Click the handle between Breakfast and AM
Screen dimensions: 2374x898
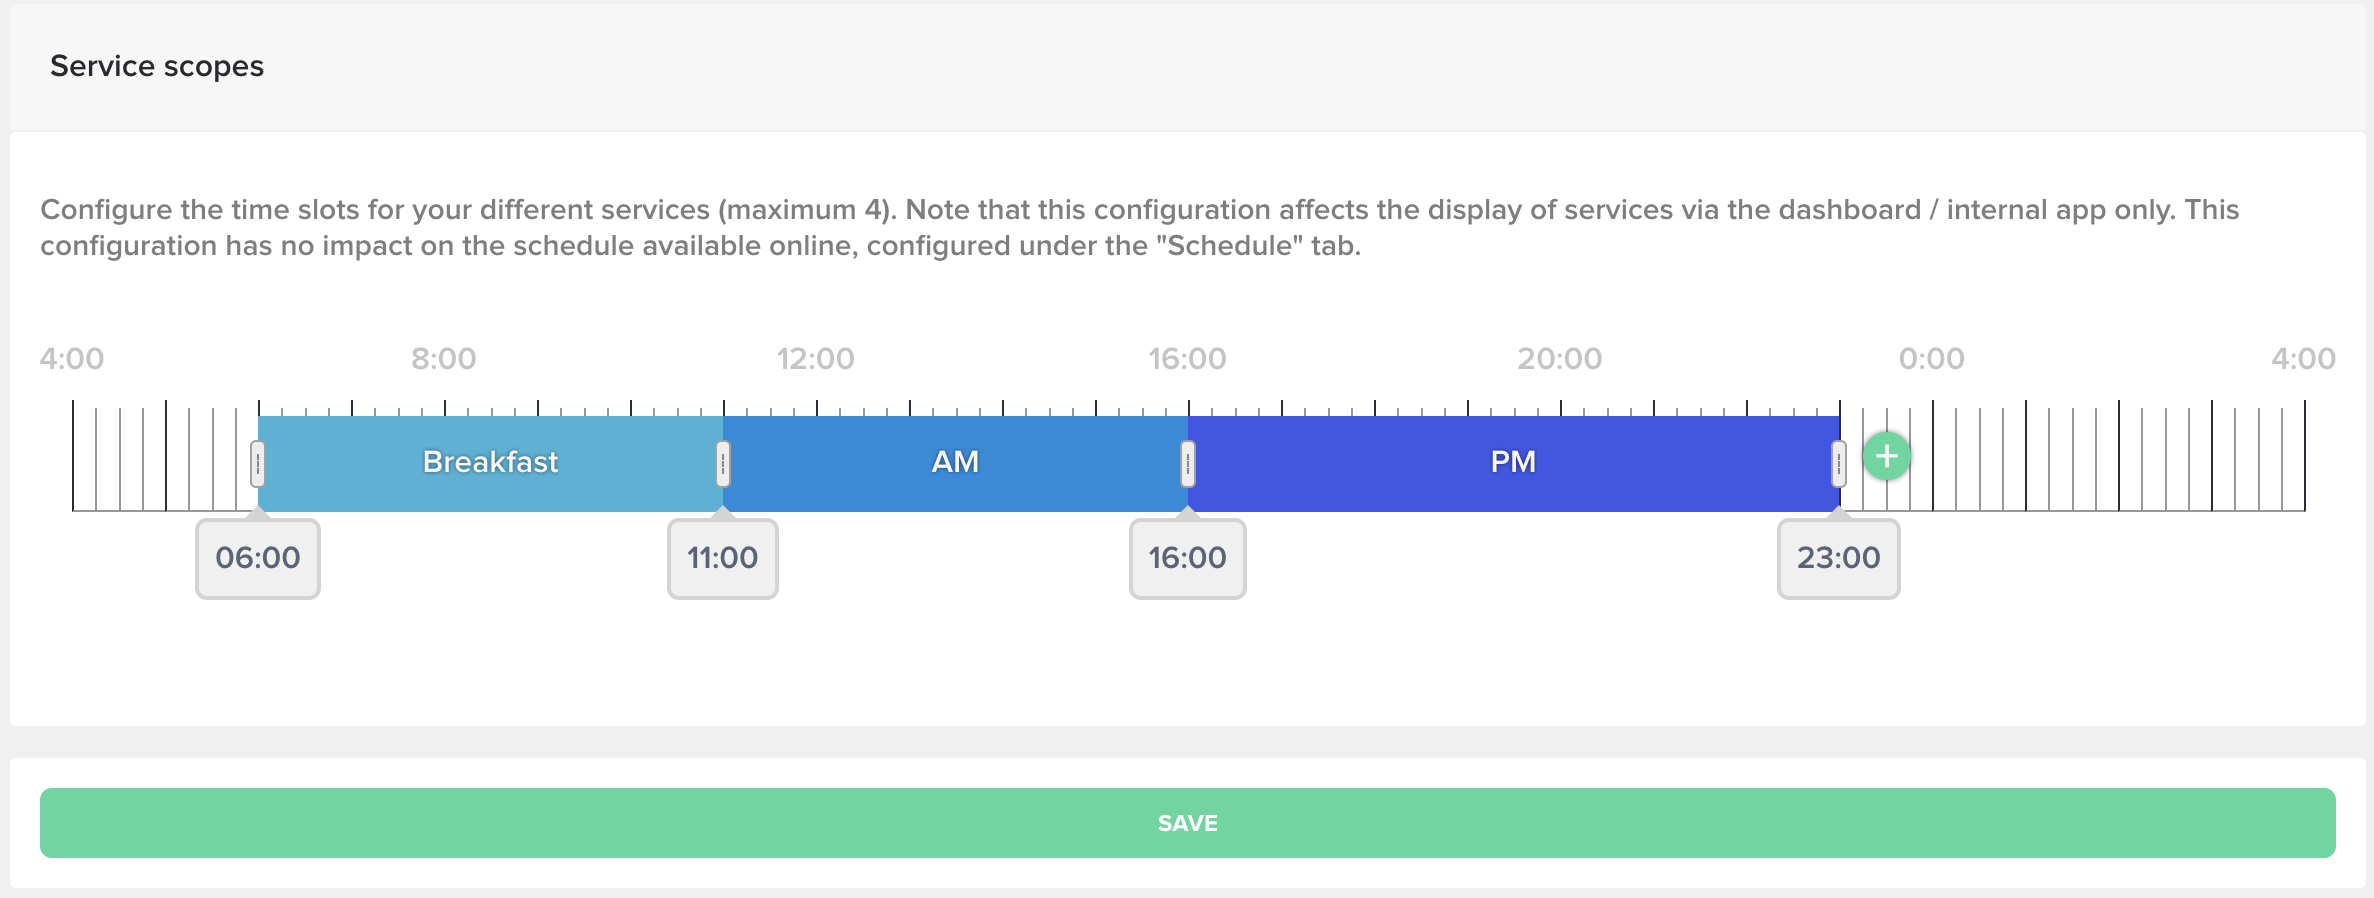pos(723,463)
